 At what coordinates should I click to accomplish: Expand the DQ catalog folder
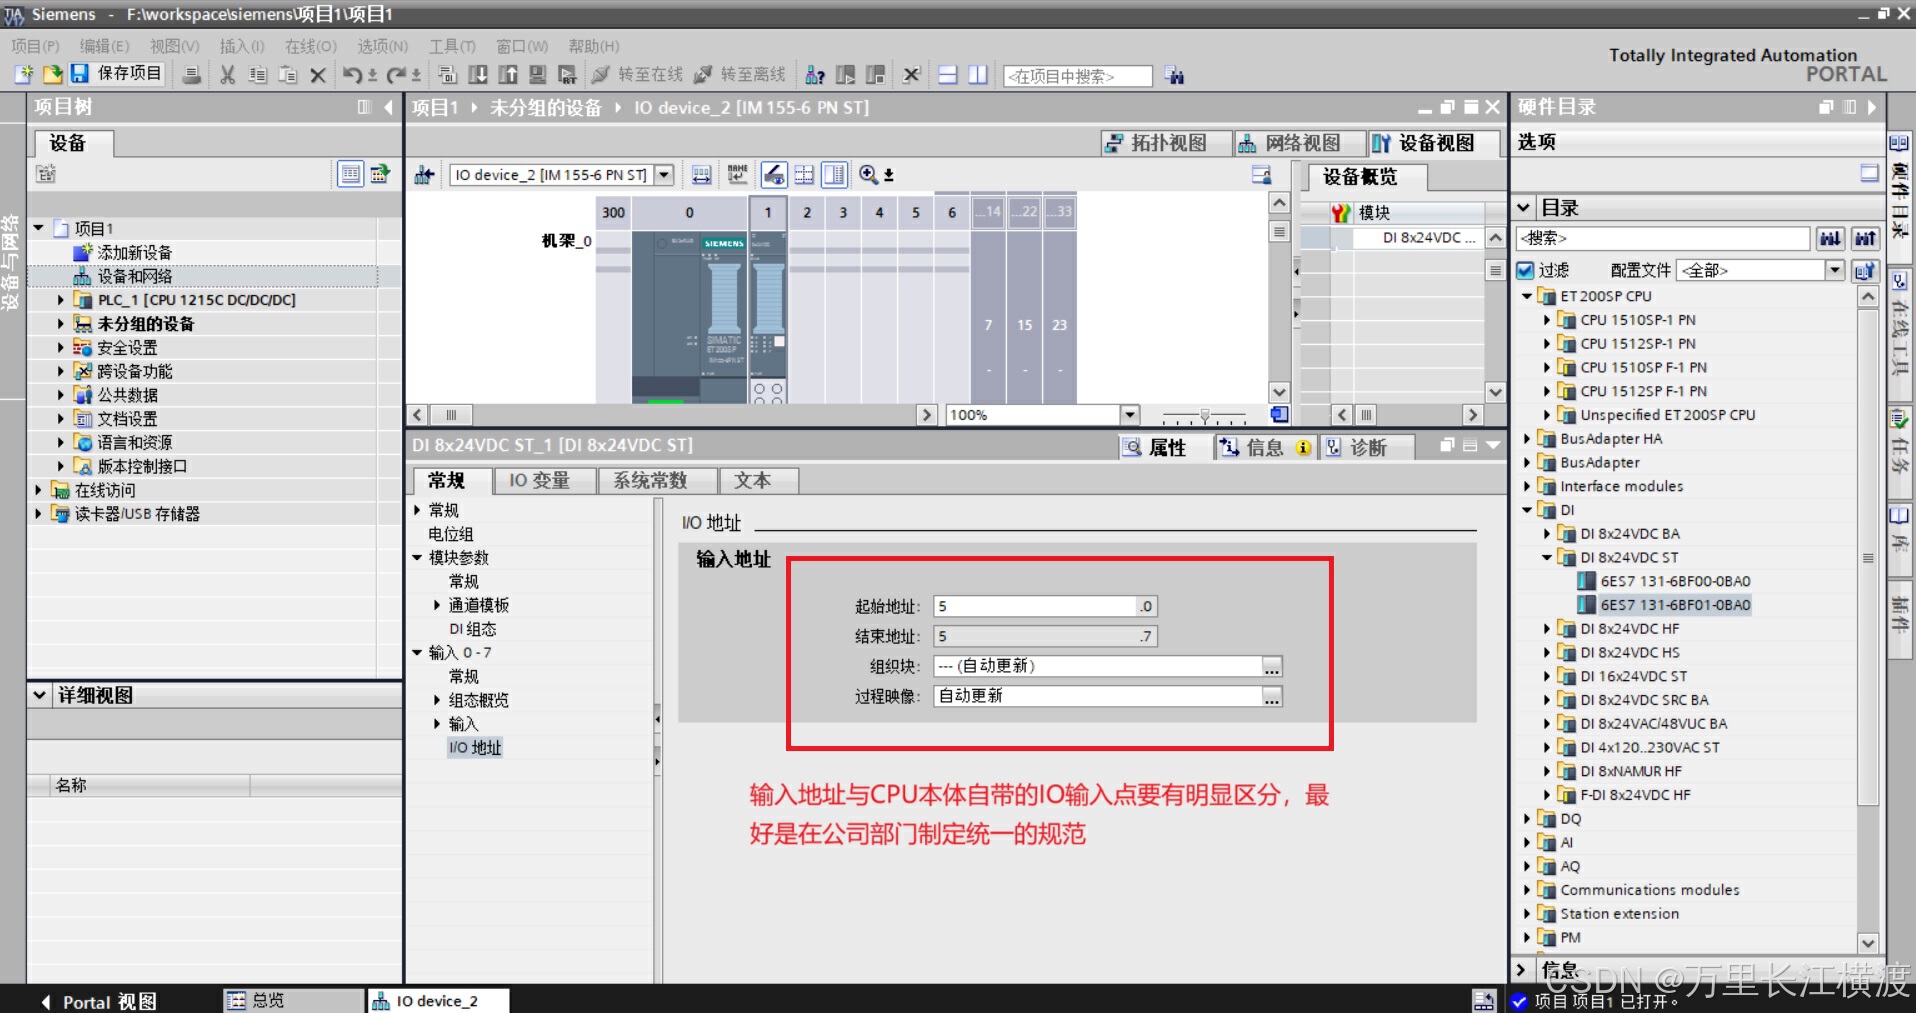1527,819
